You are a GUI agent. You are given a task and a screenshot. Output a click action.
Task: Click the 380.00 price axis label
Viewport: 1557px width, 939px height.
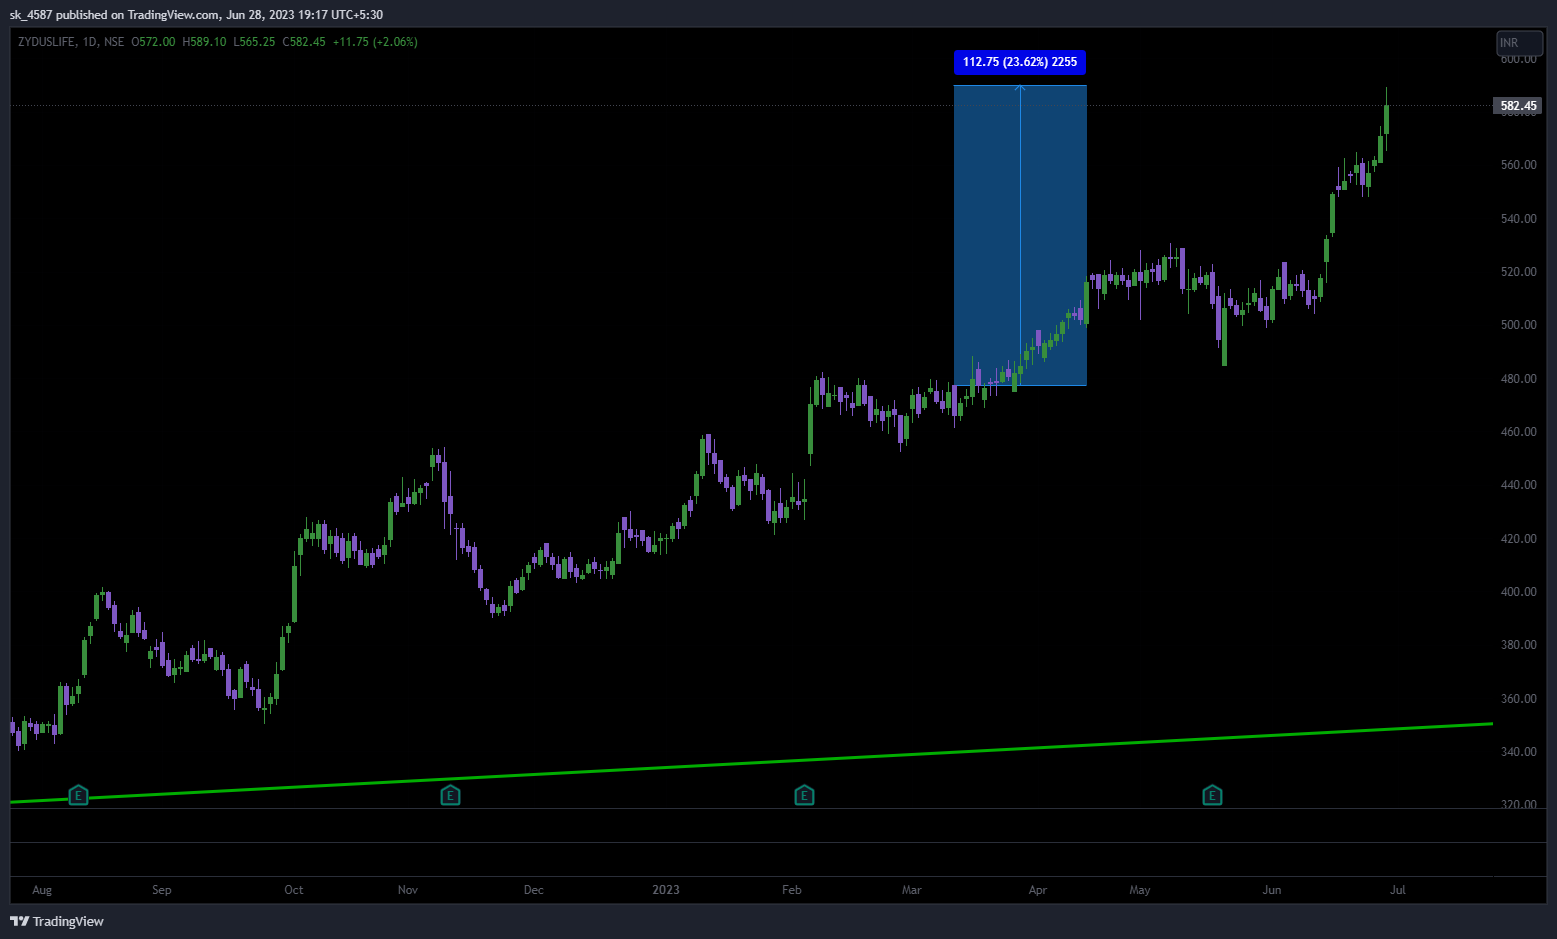pos(1518,645)
